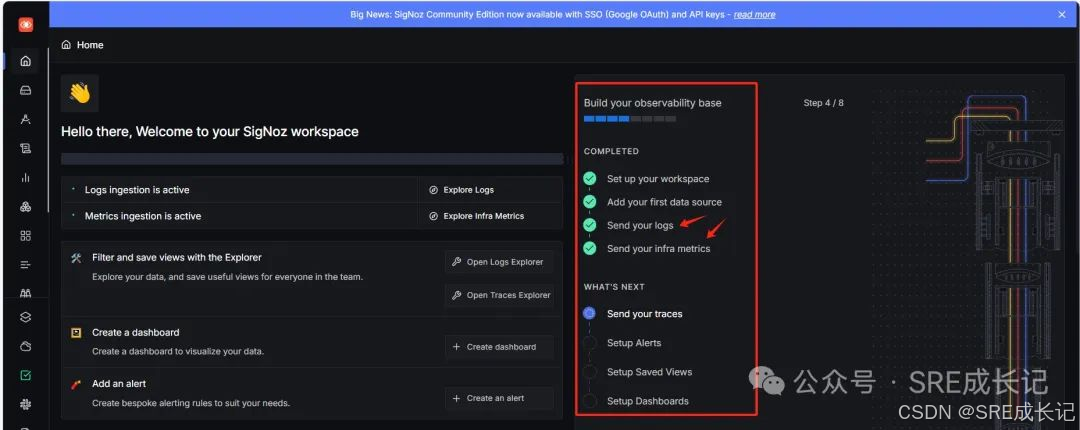This screenshot has width=1080, height=430.
Task: Click Open Logs Explorer button
Action: coord(499,262)
